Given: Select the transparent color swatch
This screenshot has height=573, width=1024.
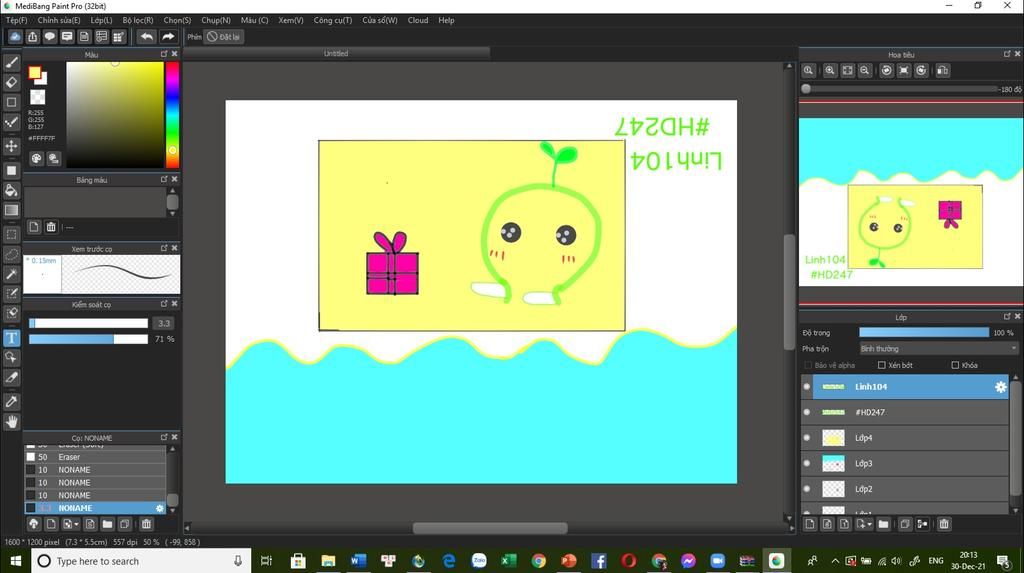Looking at the screenshot, I should point(38,97).
